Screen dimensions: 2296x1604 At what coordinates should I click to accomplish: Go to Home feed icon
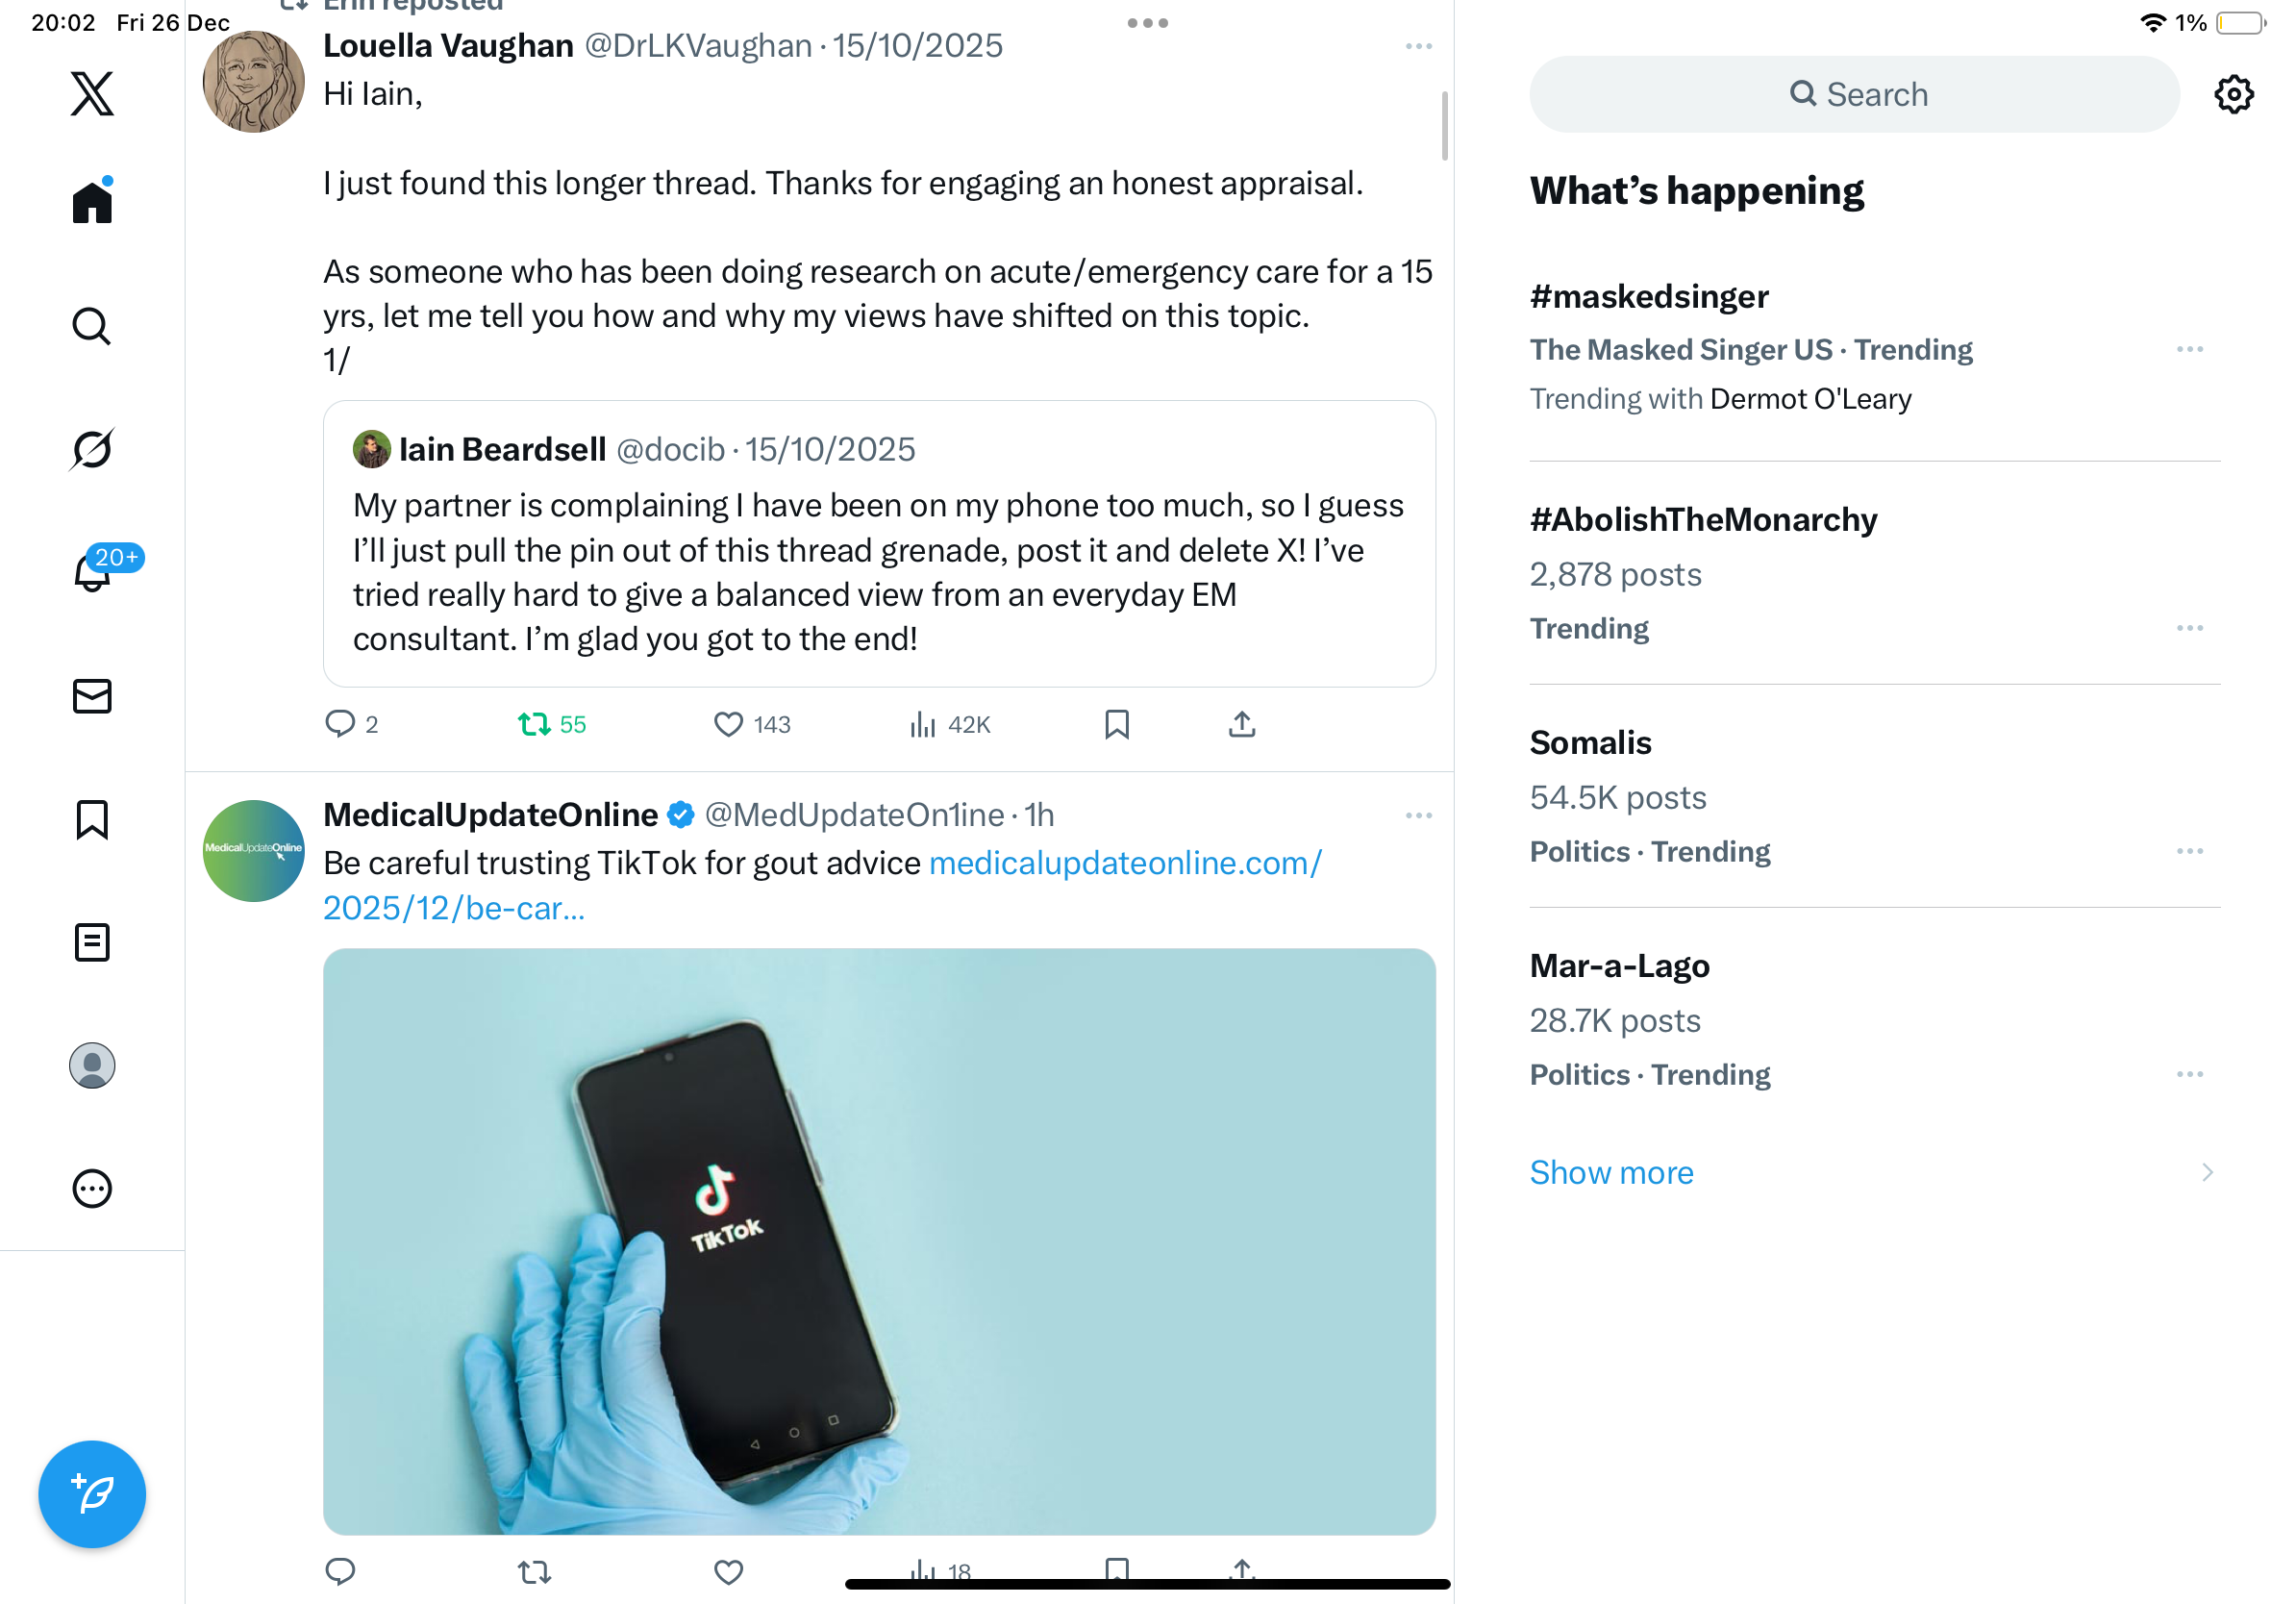click(x=92, y=202)
